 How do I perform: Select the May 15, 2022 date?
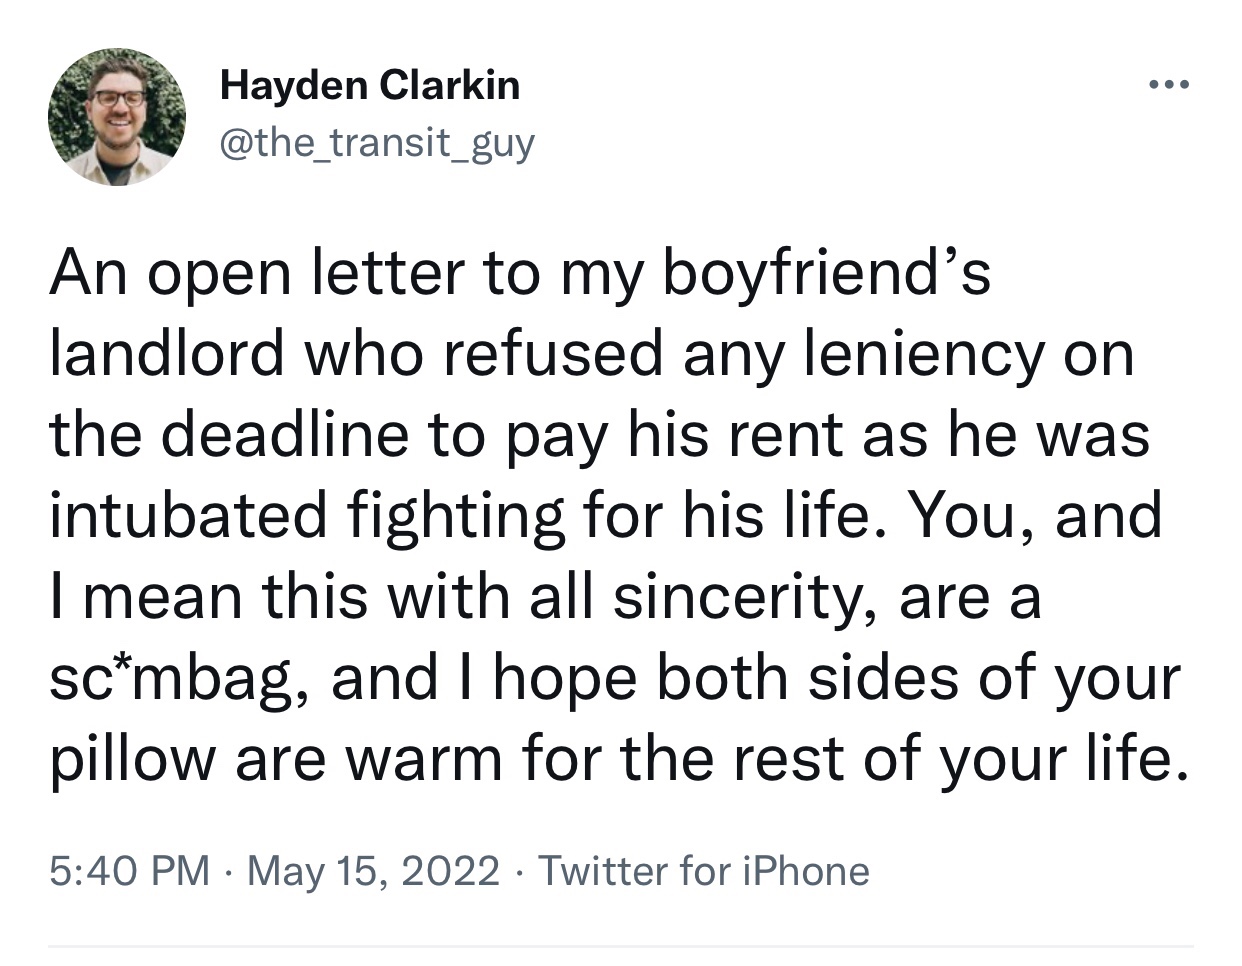373,871
